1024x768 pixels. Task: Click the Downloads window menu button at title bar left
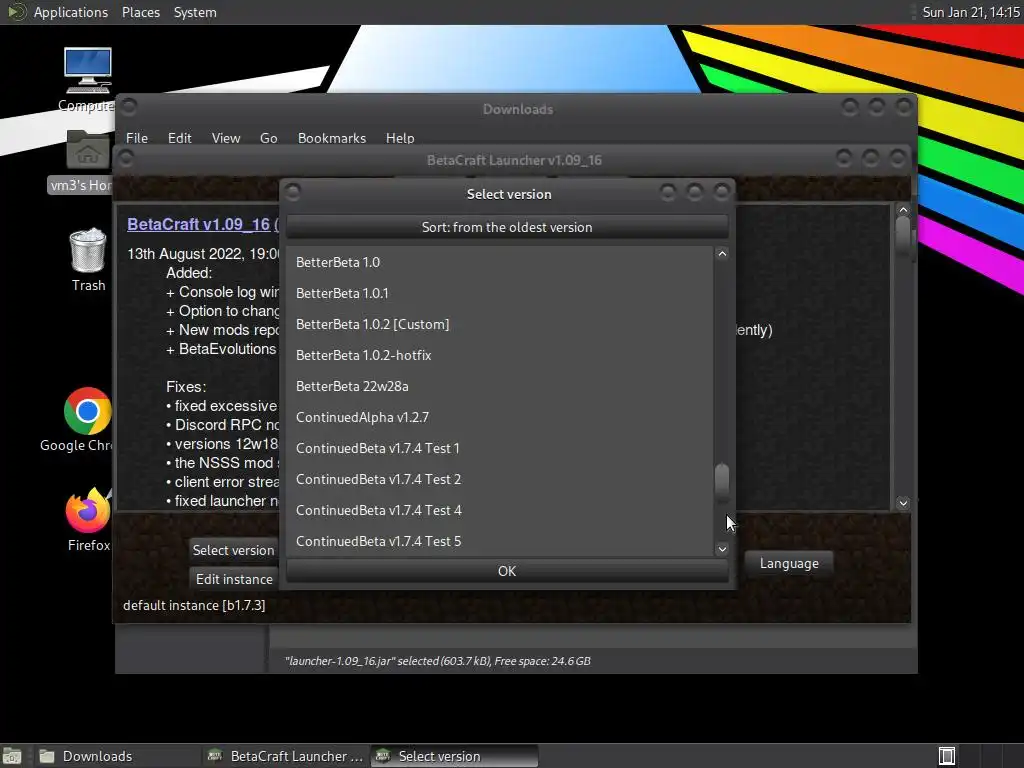click(x=129, y=106)
